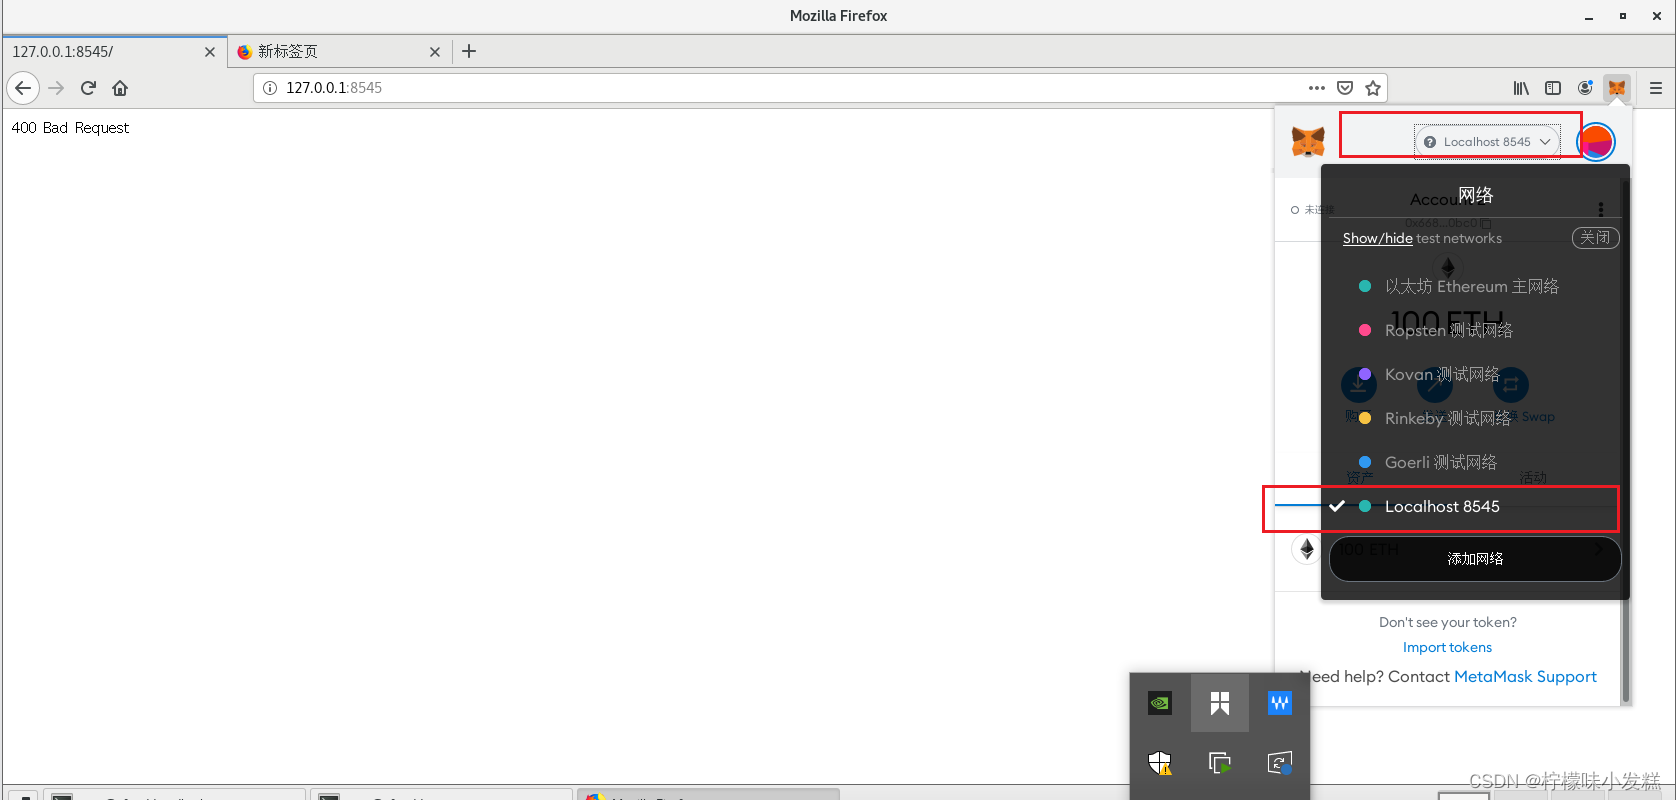Click the MetaMask popup scrollbar
This screenshot has width=1676, height=800.
pos(1626,440)
